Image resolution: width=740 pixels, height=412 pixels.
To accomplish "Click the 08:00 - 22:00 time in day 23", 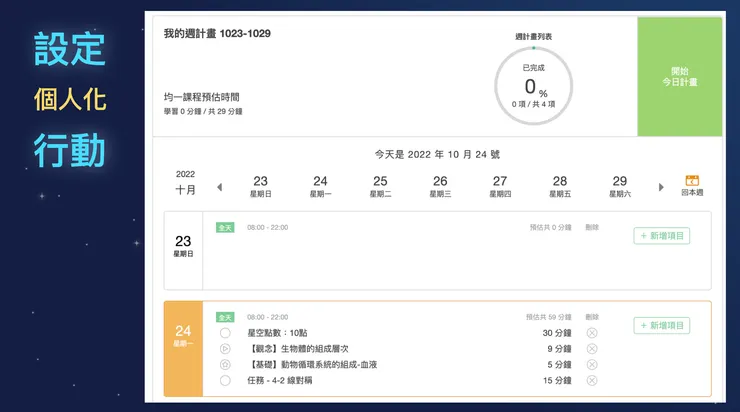I will coord(268,227).
